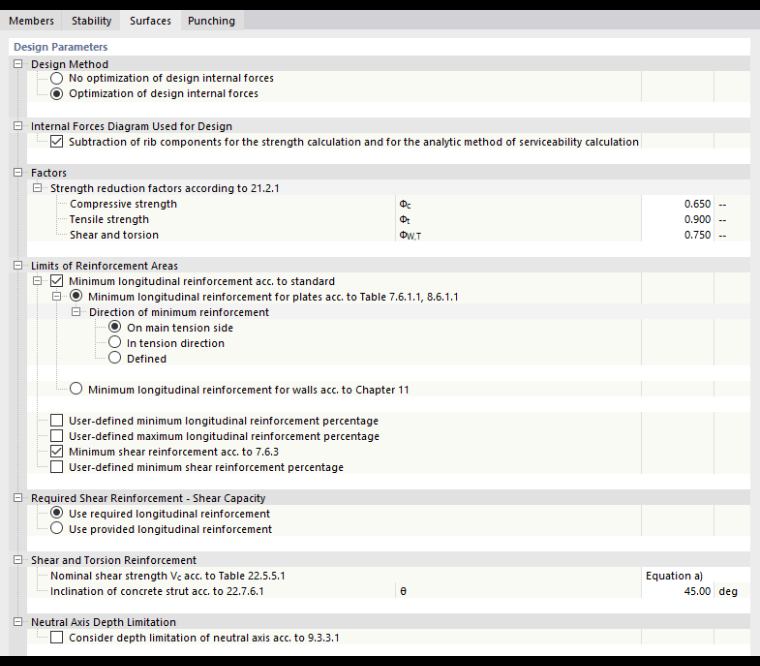Collapse Limits of Reinforcement Areas section
The width and height of the screenshot is (760, 666).
(18, 266)
